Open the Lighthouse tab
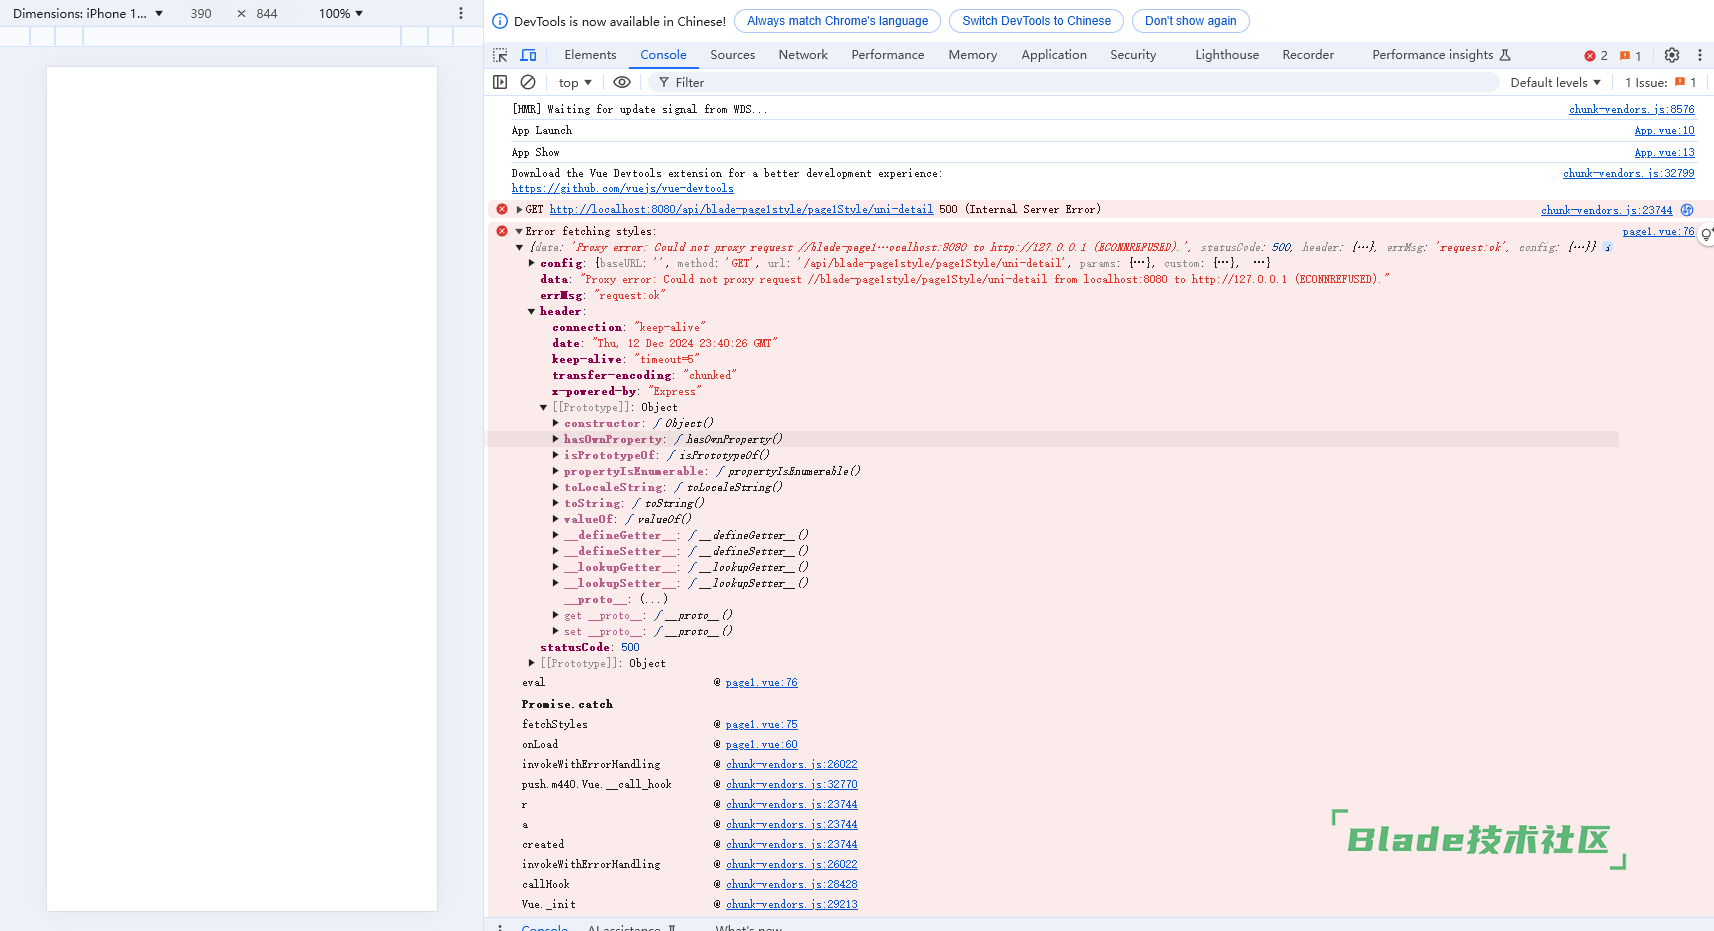The height and width of the screenshot is (931, 1714). tap(1227, 55)
